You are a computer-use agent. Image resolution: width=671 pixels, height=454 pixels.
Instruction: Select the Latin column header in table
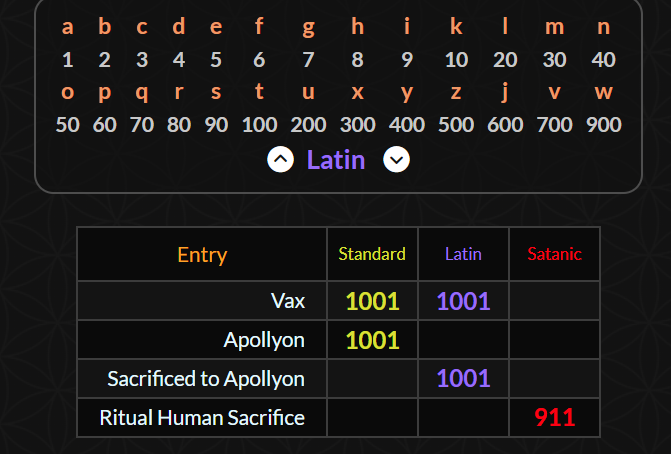pyautogui.click(x=463, y=254)
